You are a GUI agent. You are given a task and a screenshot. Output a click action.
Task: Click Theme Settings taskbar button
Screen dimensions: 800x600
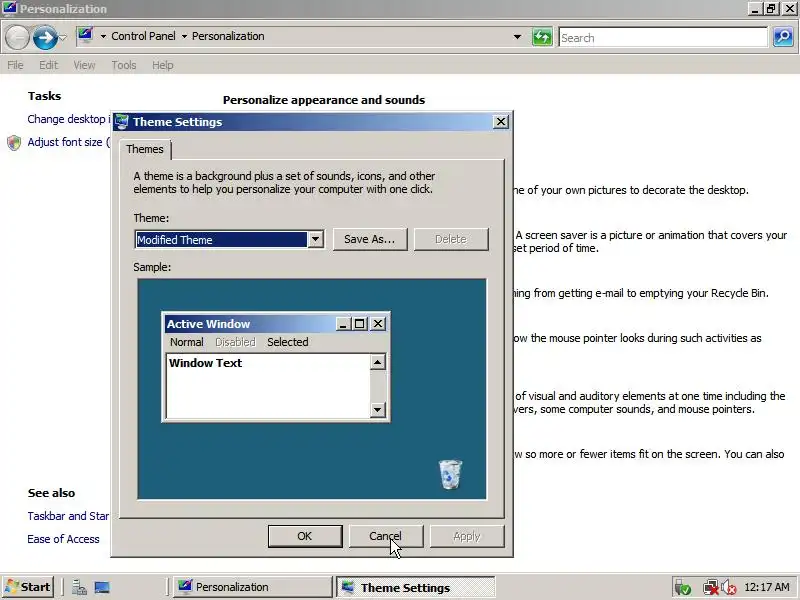point(415,587)
